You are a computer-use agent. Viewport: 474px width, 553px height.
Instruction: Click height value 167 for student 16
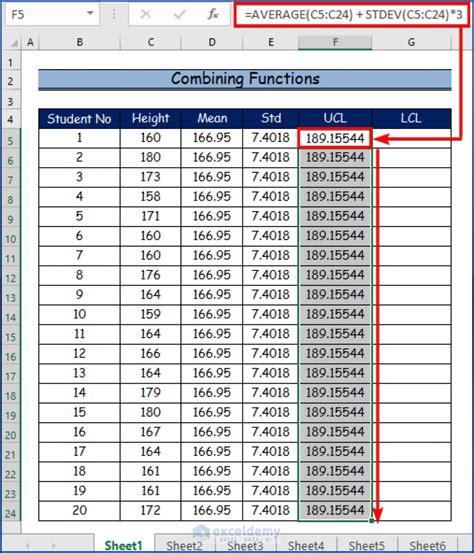tap(151, 432)
